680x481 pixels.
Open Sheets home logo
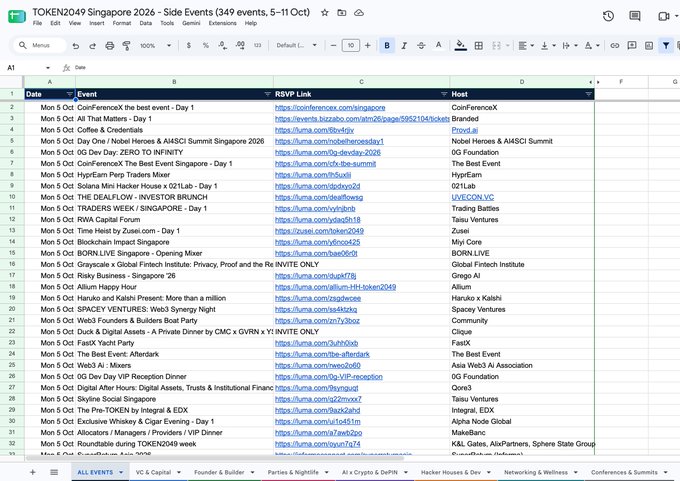pyautogui.click(x=17, y=16)
